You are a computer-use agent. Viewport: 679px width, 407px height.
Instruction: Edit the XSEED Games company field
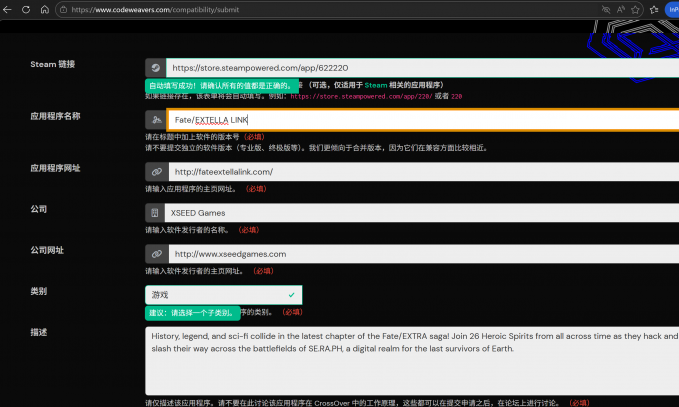click(422, 213)
